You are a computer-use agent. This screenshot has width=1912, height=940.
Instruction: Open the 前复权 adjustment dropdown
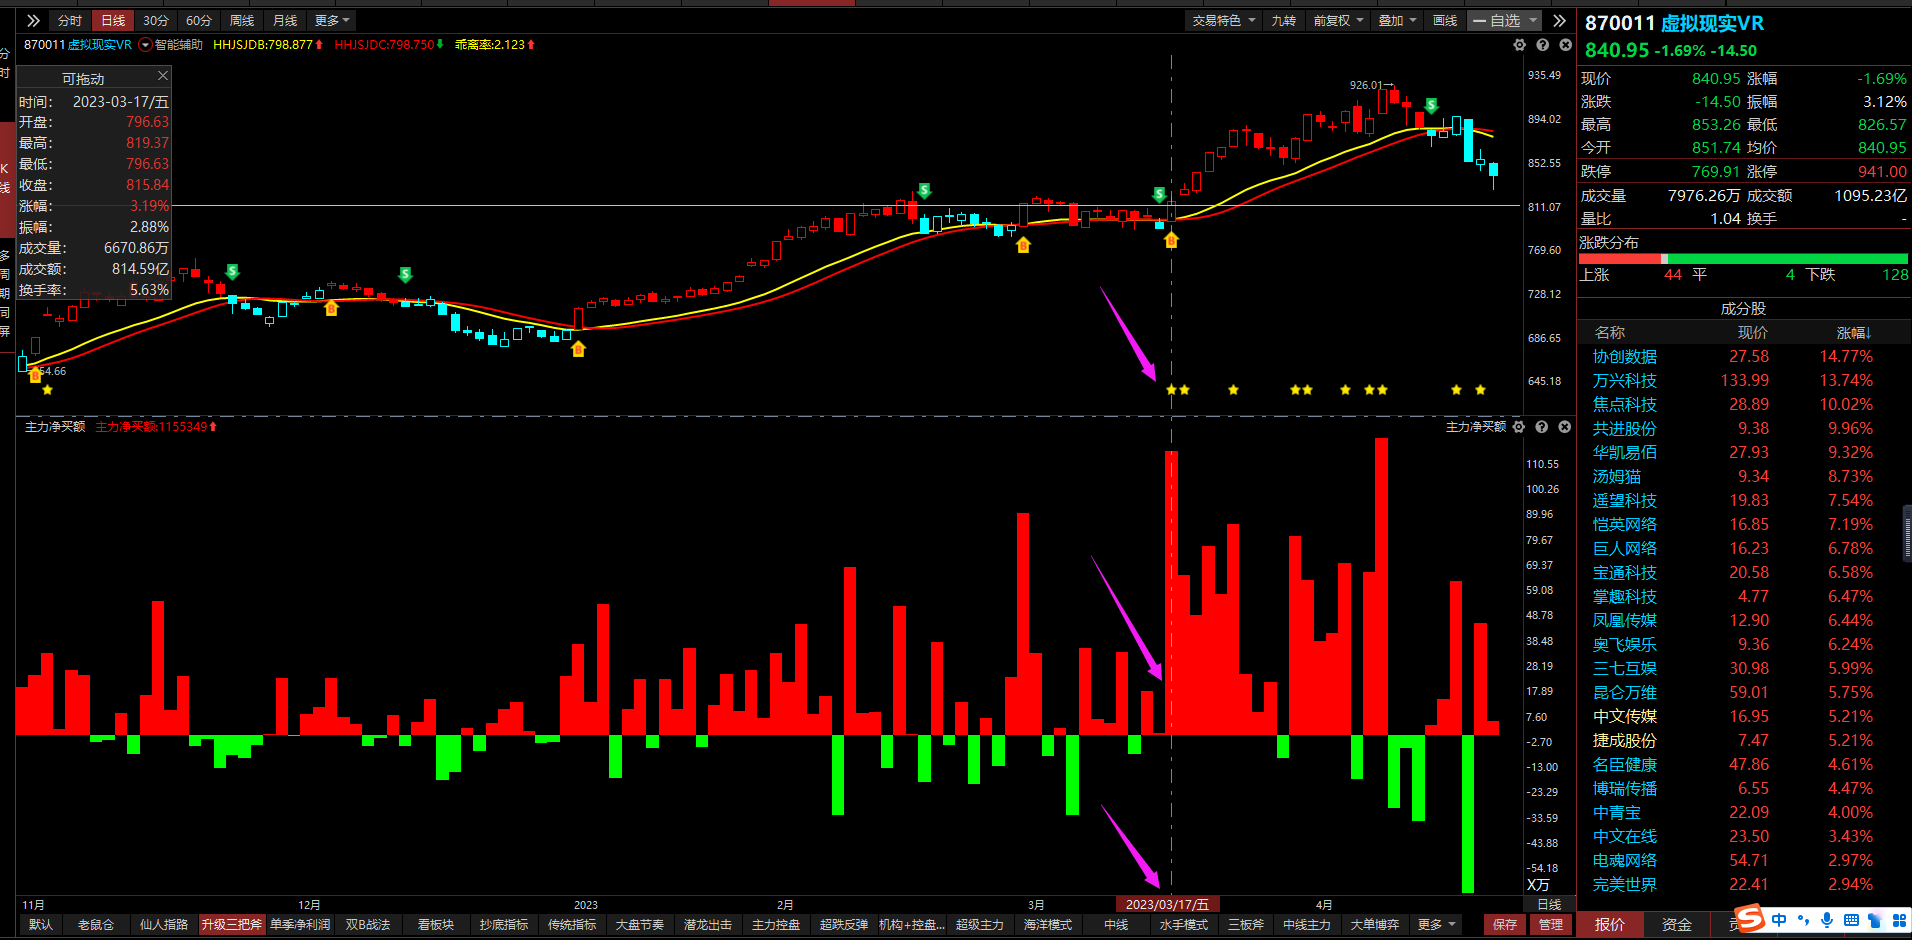pyautogui.click(x=1338, y=20)
